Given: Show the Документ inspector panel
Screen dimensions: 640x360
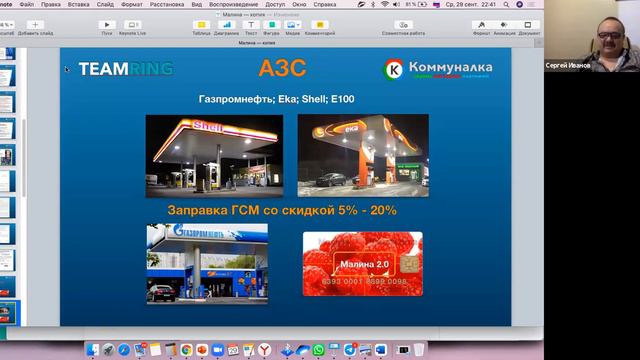Looking at the screenshot, I should tap(528, 25).
